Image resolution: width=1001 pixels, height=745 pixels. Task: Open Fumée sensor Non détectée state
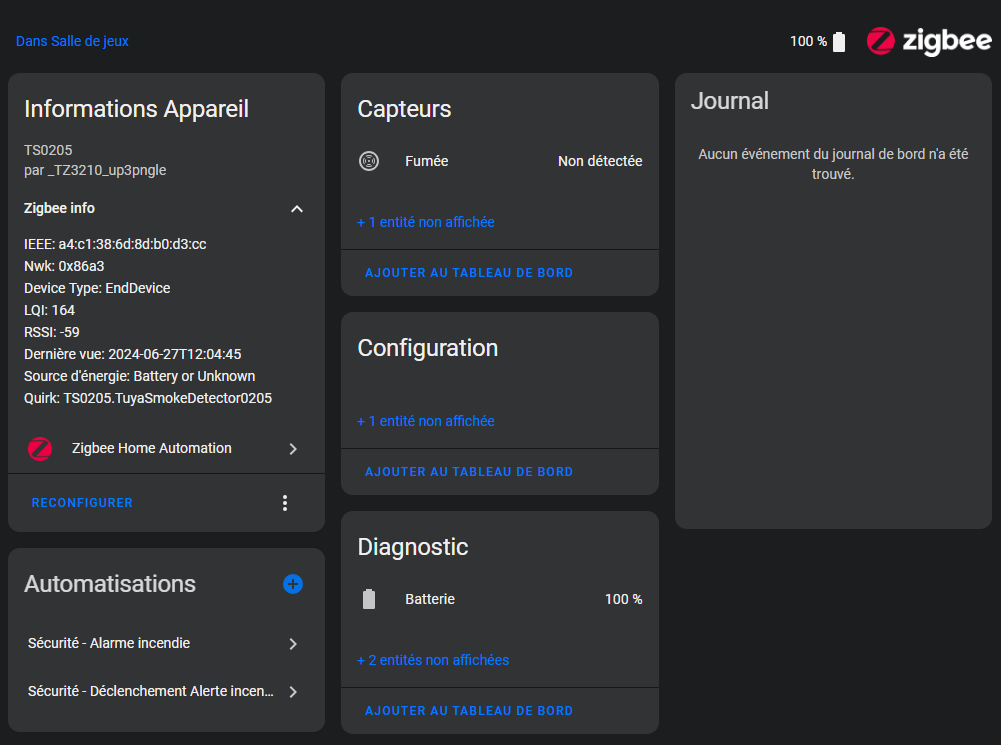pos(599,161)
